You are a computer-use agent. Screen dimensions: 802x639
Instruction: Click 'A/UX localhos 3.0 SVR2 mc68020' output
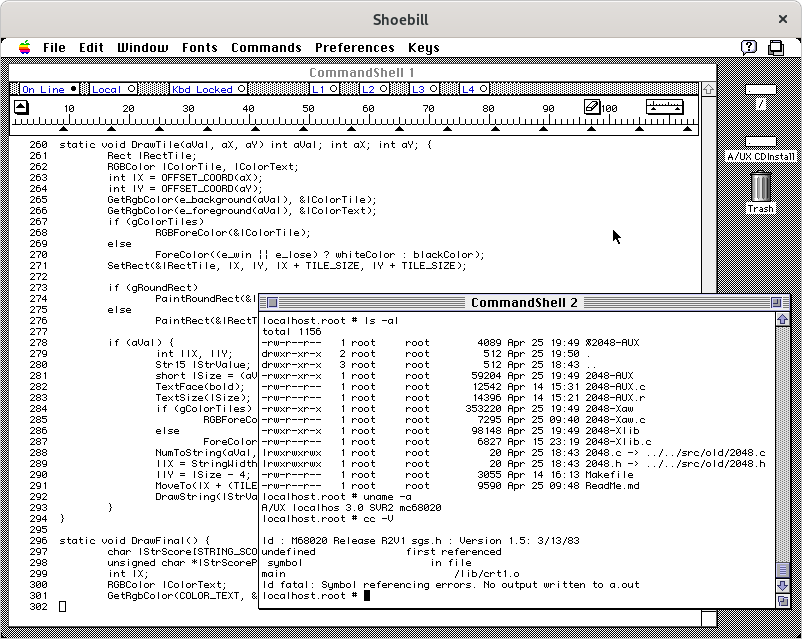click(x=351, y=508)
